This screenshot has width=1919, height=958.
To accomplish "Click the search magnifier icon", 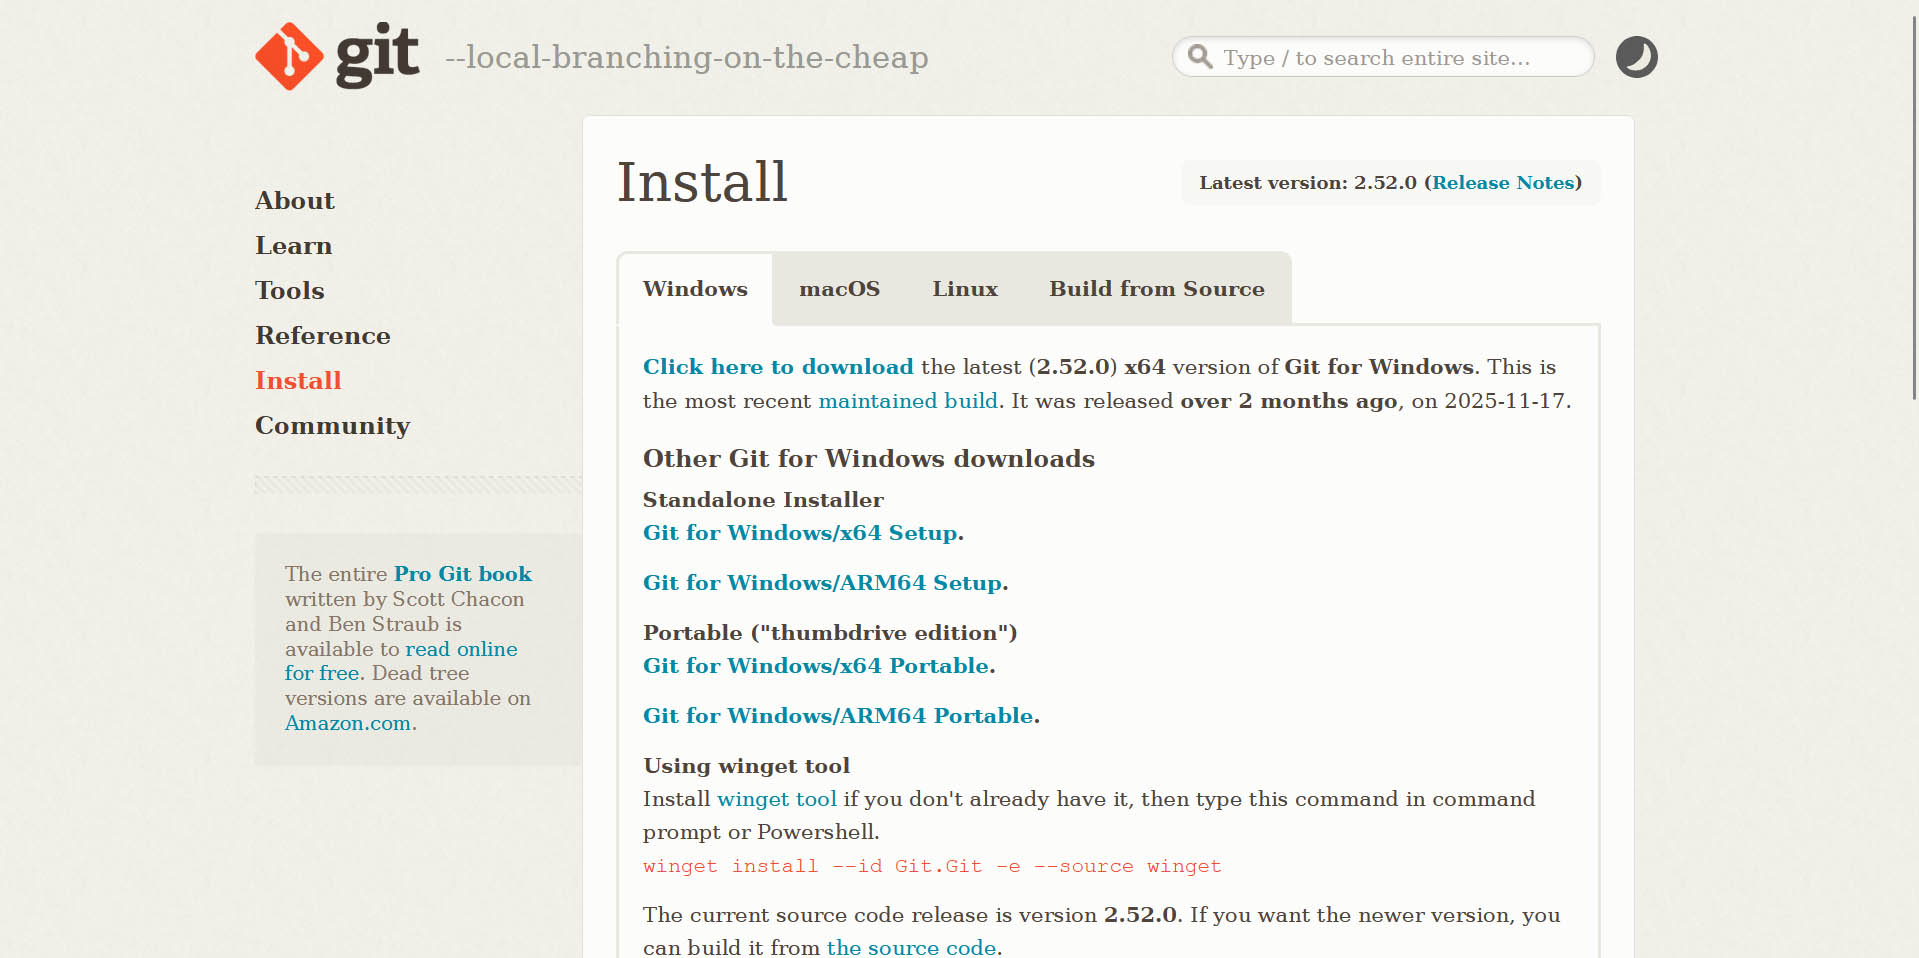I will tap(1200, 57).
